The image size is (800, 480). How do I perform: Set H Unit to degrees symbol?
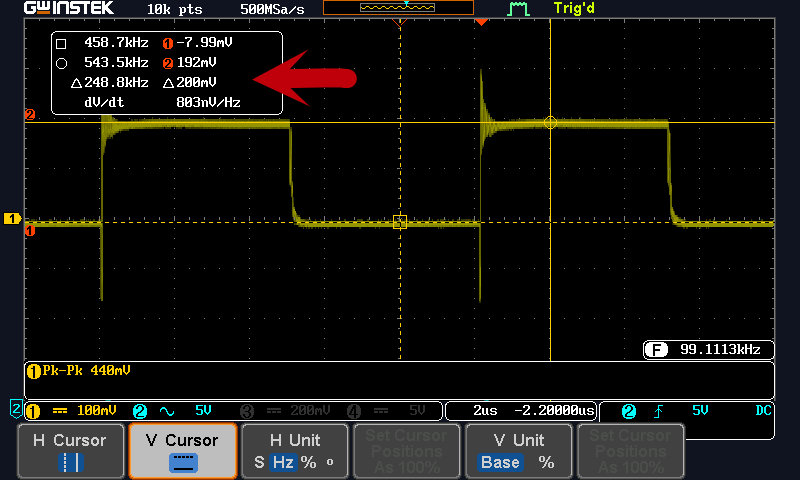(330, 462)
